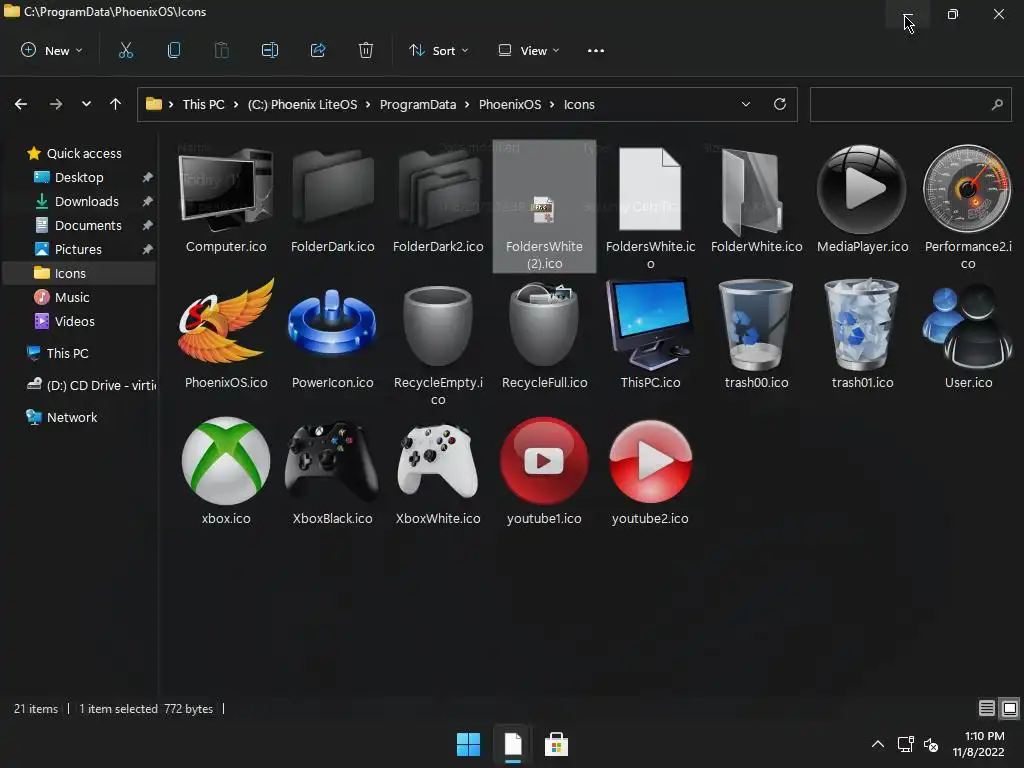
Task: Expand the address bar history dropdown
Action: point(746,104)
